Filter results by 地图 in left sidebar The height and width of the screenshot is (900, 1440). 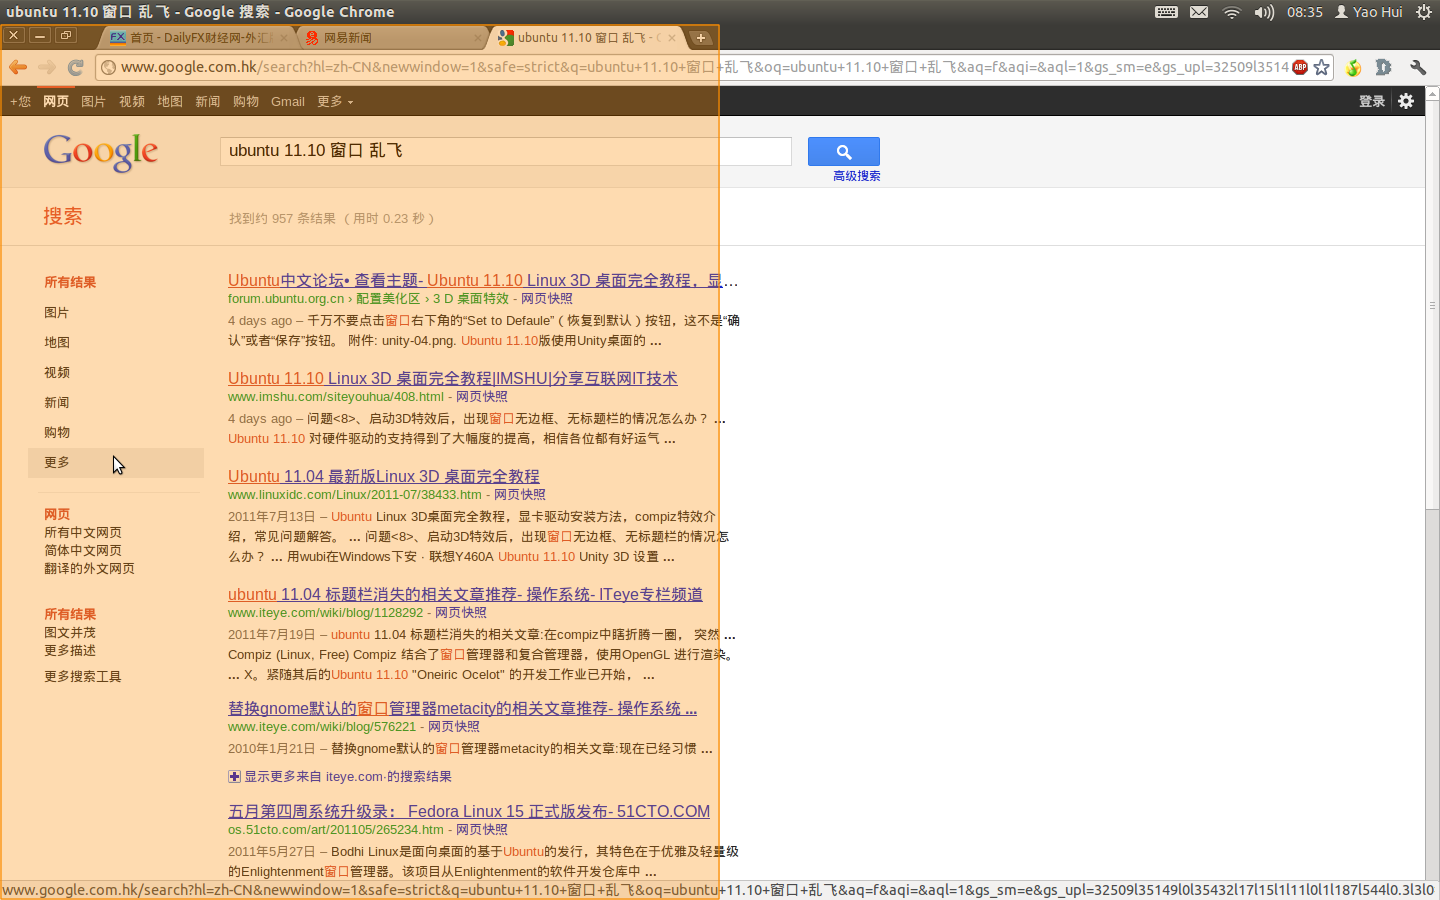coord(57,343)
